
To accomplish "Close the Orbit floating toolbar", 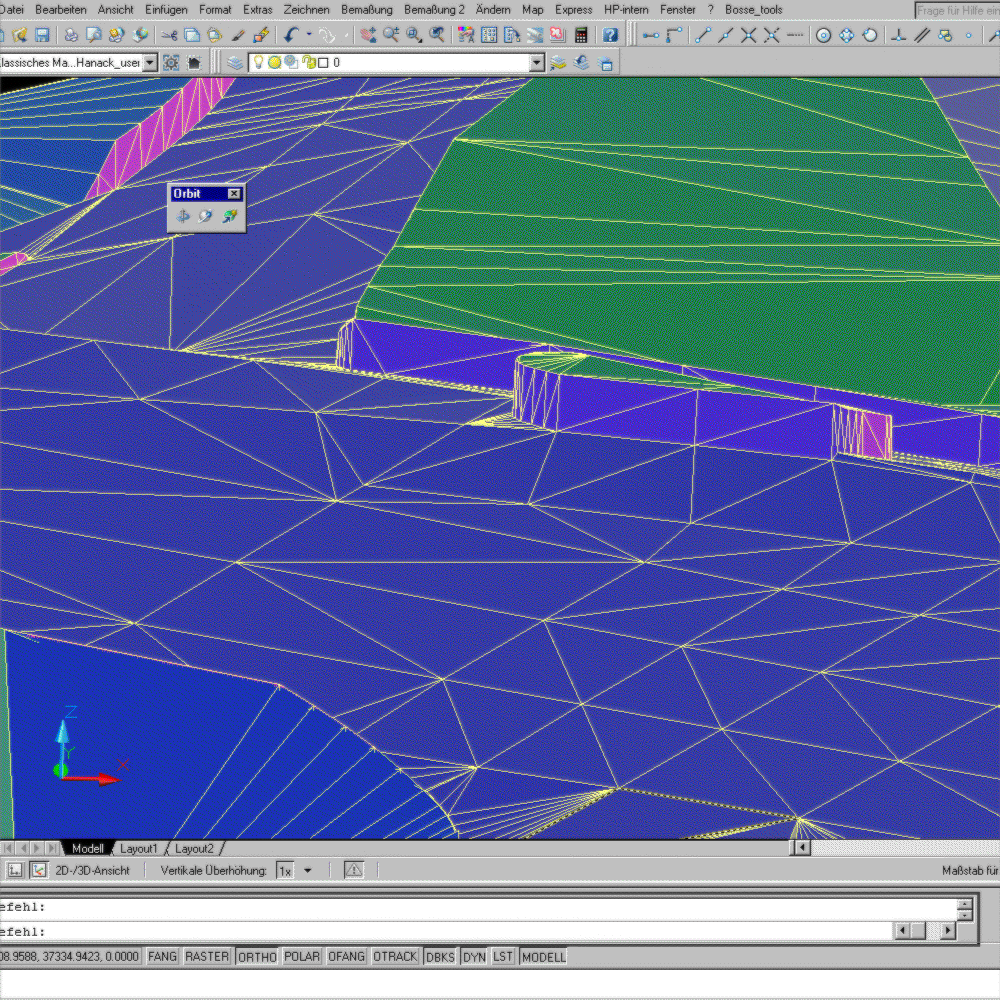I will [x=234, y=194].
